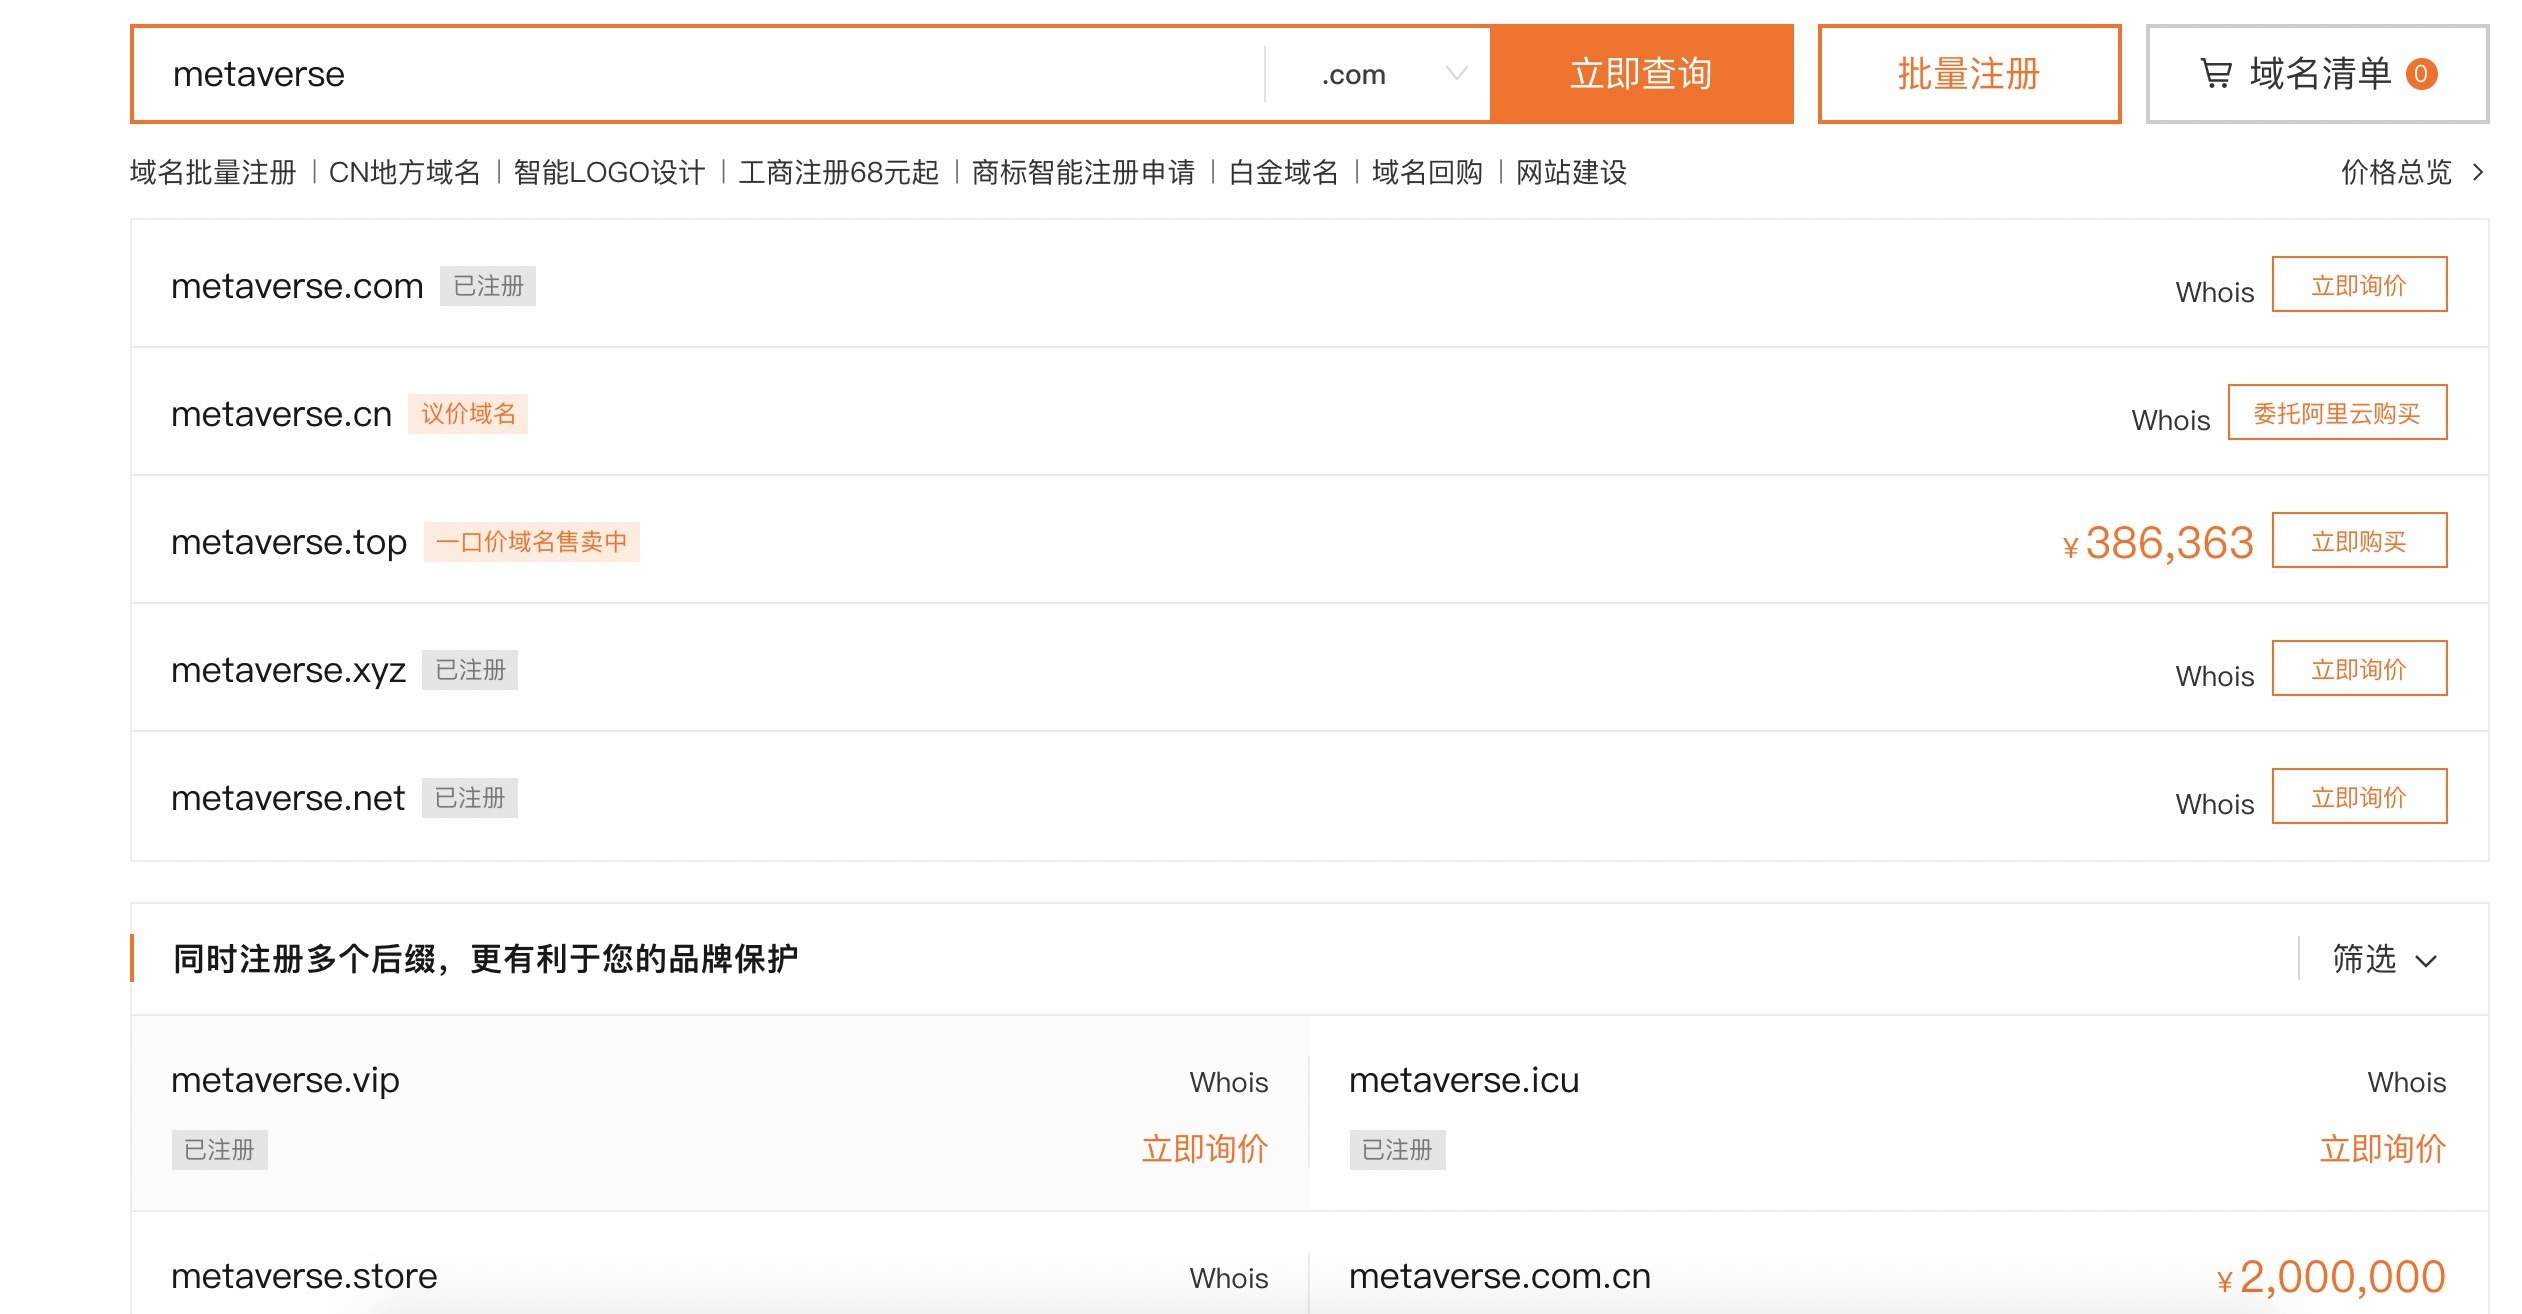Open 白金域名 link
Viewport: 2522px width, 1314px height.
coord(1283,173)
